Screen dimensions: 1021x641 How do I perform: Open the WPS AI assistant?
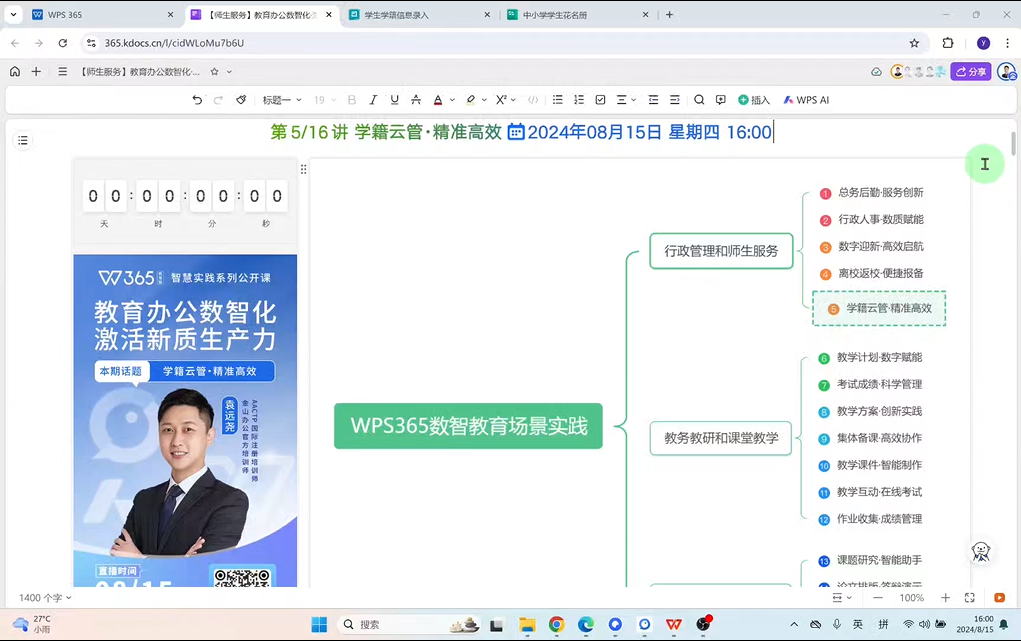[806, 100]
